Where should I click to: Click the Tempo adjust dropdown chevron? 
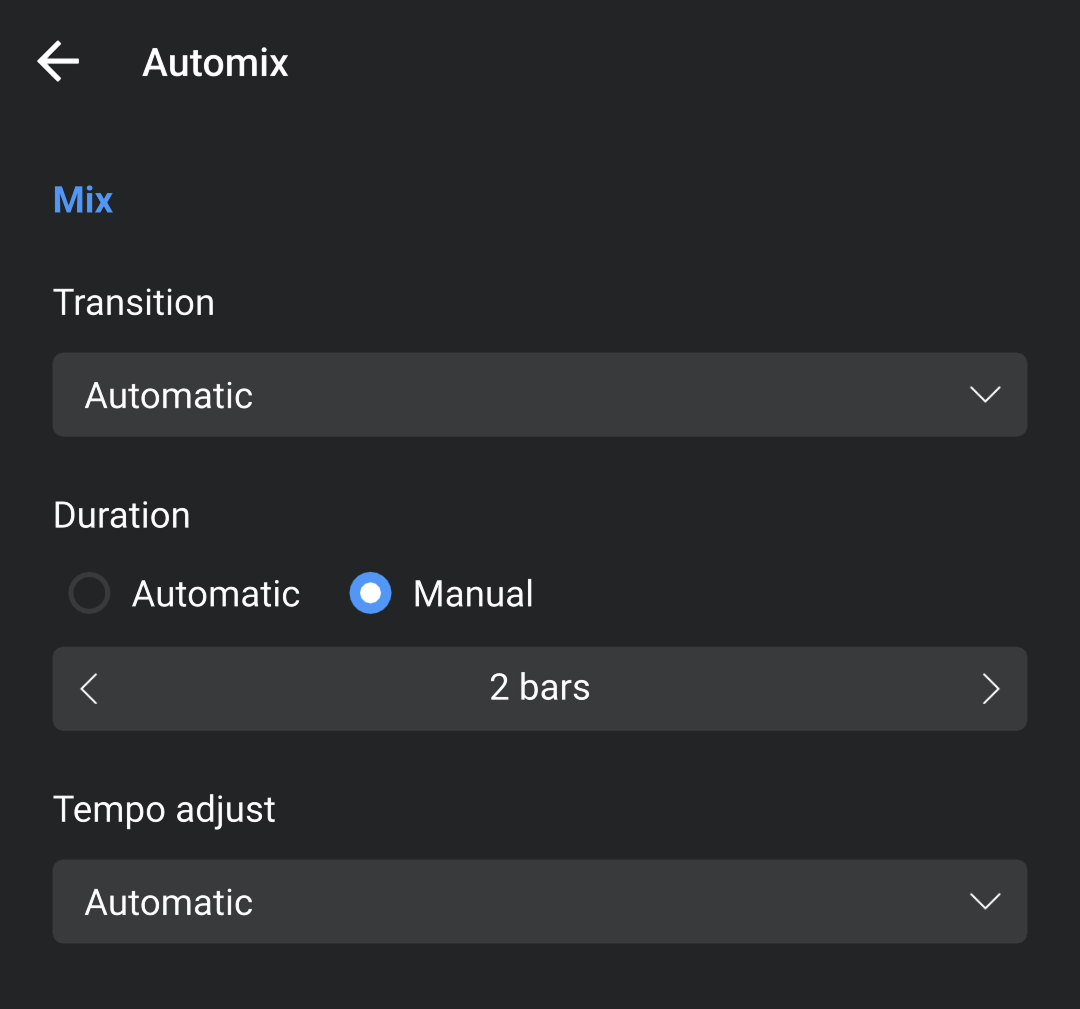[985, 901]
